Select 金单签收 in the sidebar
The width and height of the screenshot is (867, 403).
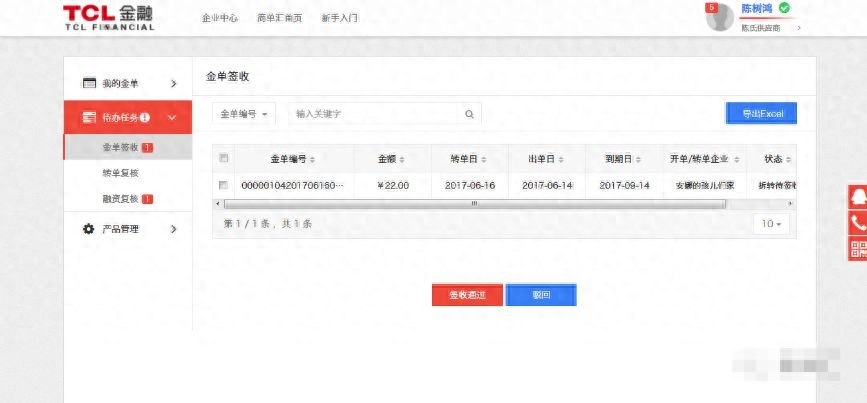coord(128,147)
